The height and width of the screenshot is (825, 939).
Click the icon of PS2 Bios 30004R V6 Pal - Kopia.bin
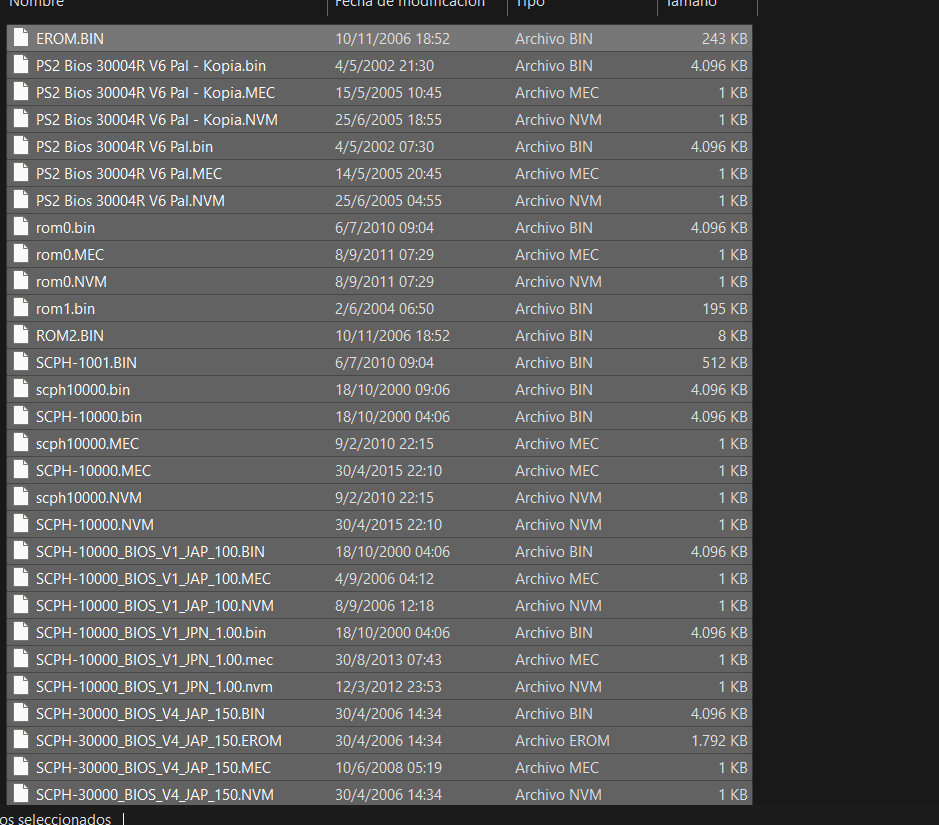pyautogui.click(x=21, y=65)
